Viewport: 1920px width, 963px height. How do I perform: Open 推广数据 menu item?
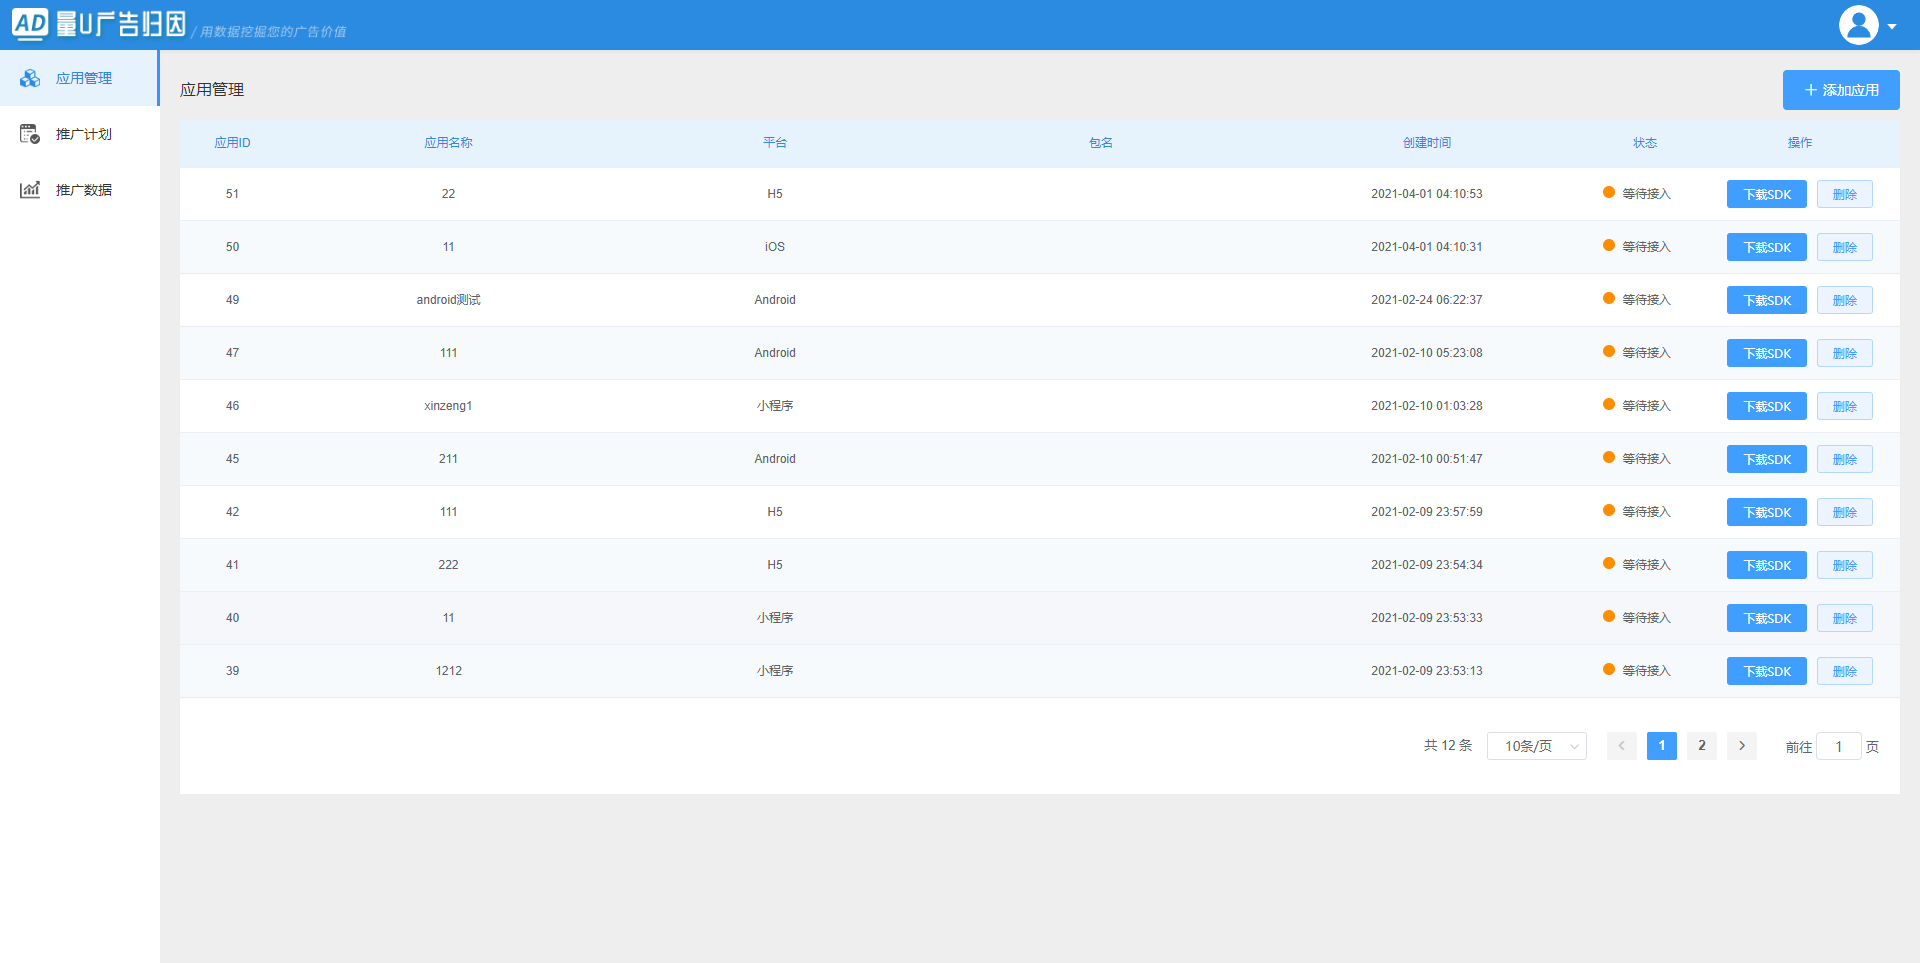(x=84, y=190)
